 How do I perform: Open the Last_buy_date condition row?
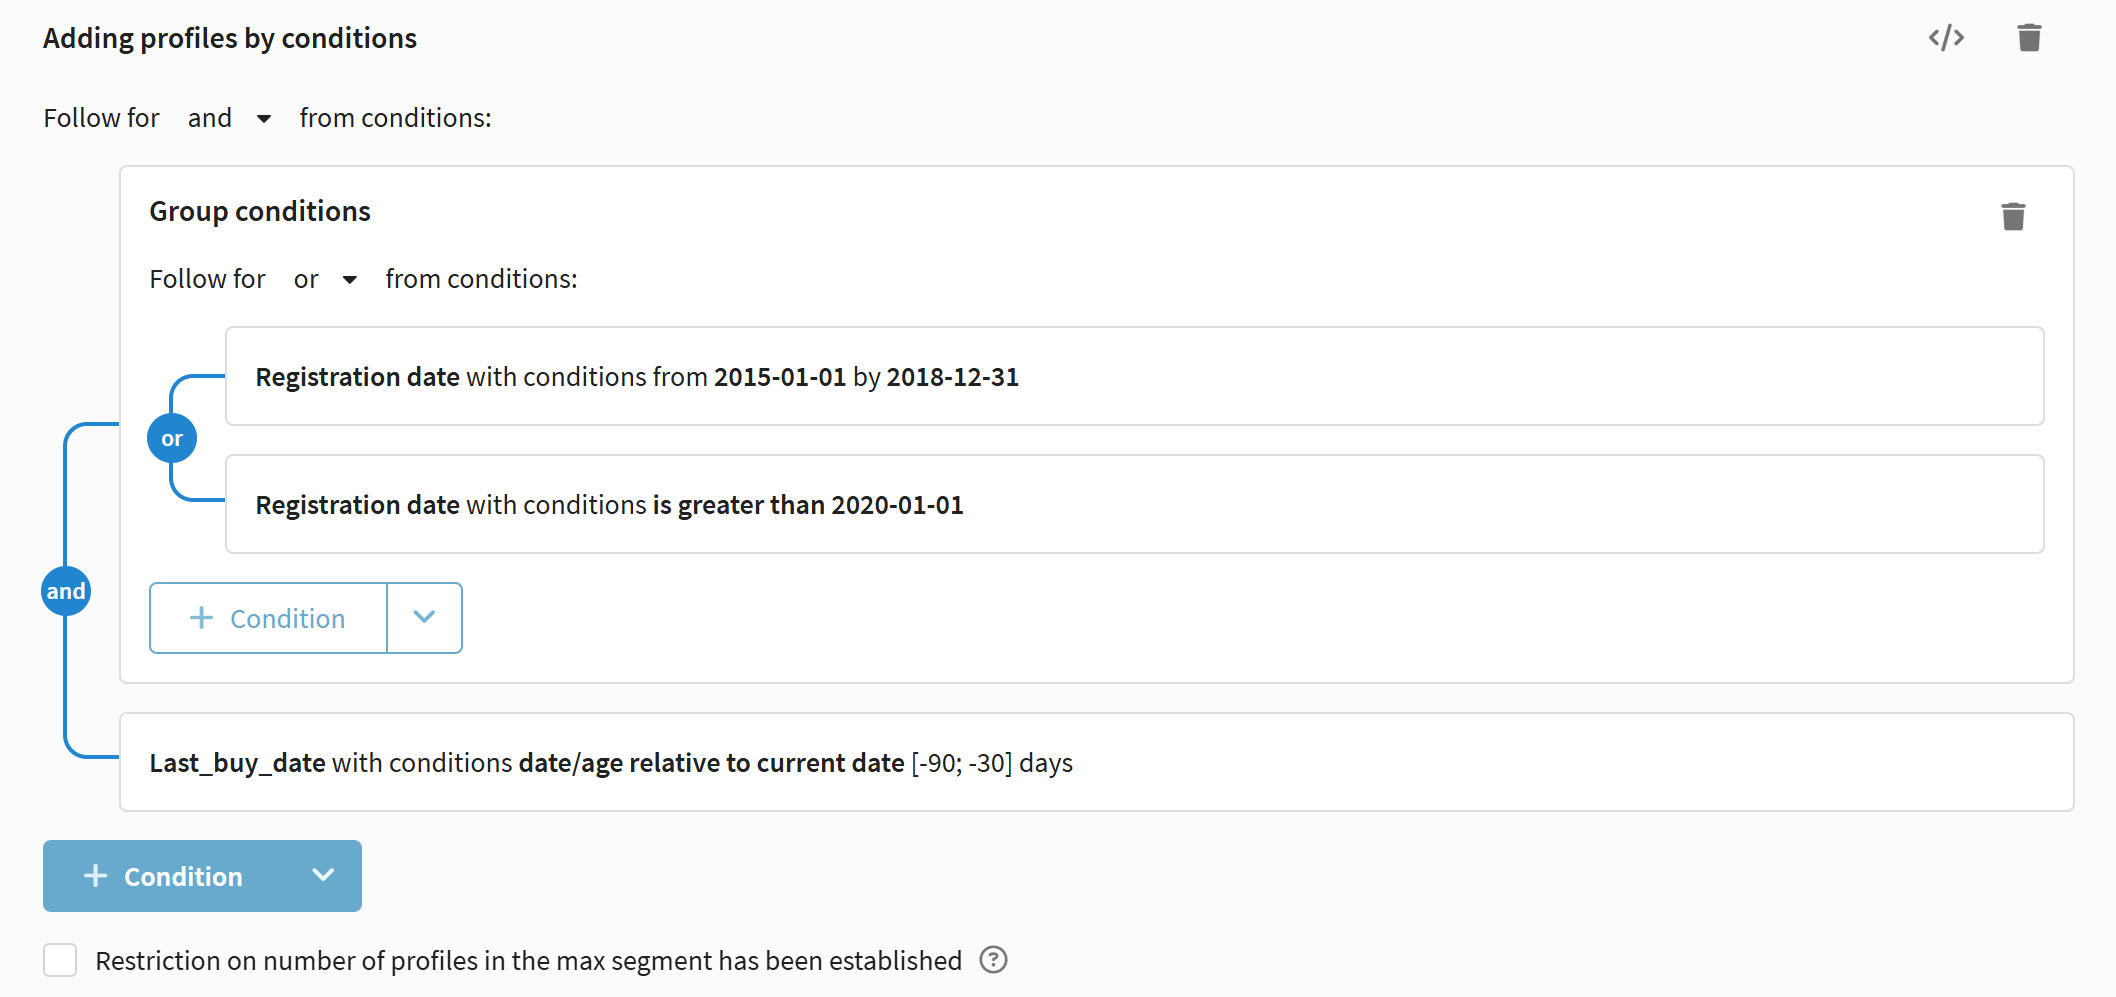pyautogui.click(x=1096, y=763)
